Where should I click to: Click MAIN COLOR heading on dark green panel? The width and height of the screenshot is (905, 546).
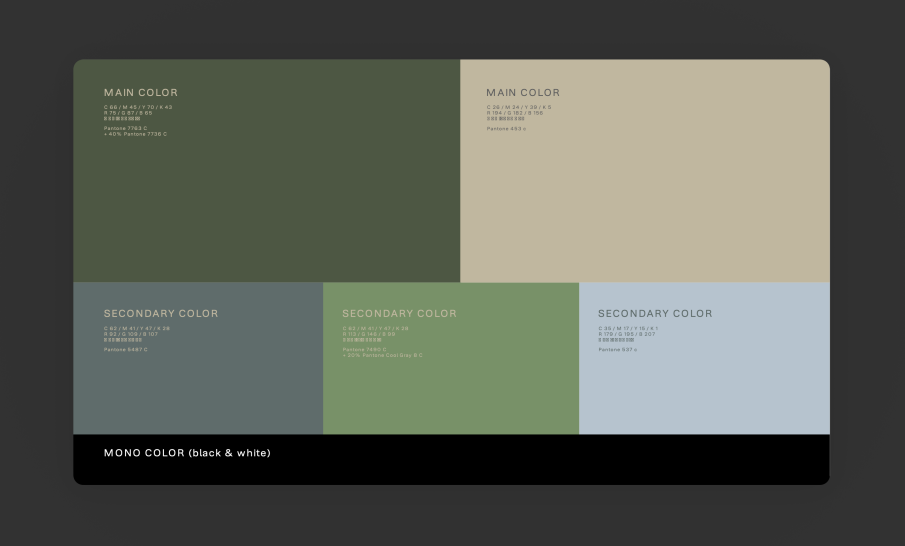(140, 93)
